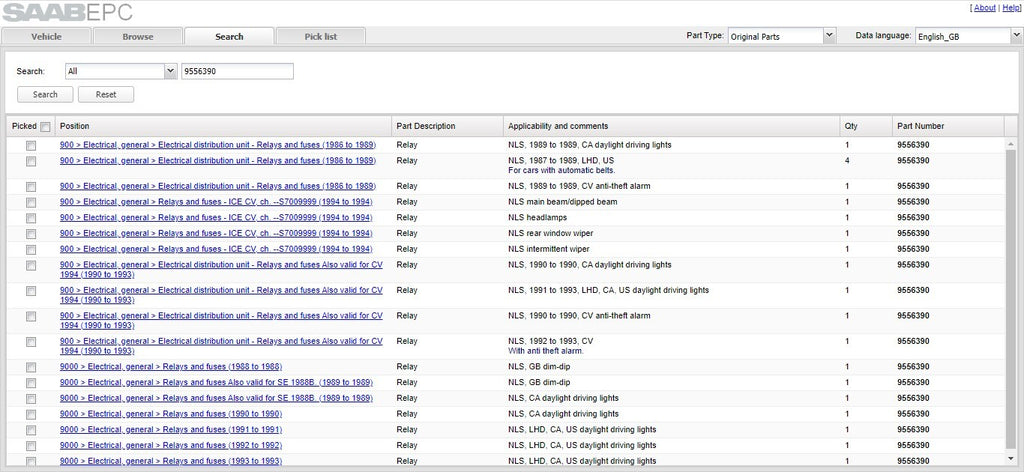
Task: Click the quantity value 4
Action: click(847, 161)
